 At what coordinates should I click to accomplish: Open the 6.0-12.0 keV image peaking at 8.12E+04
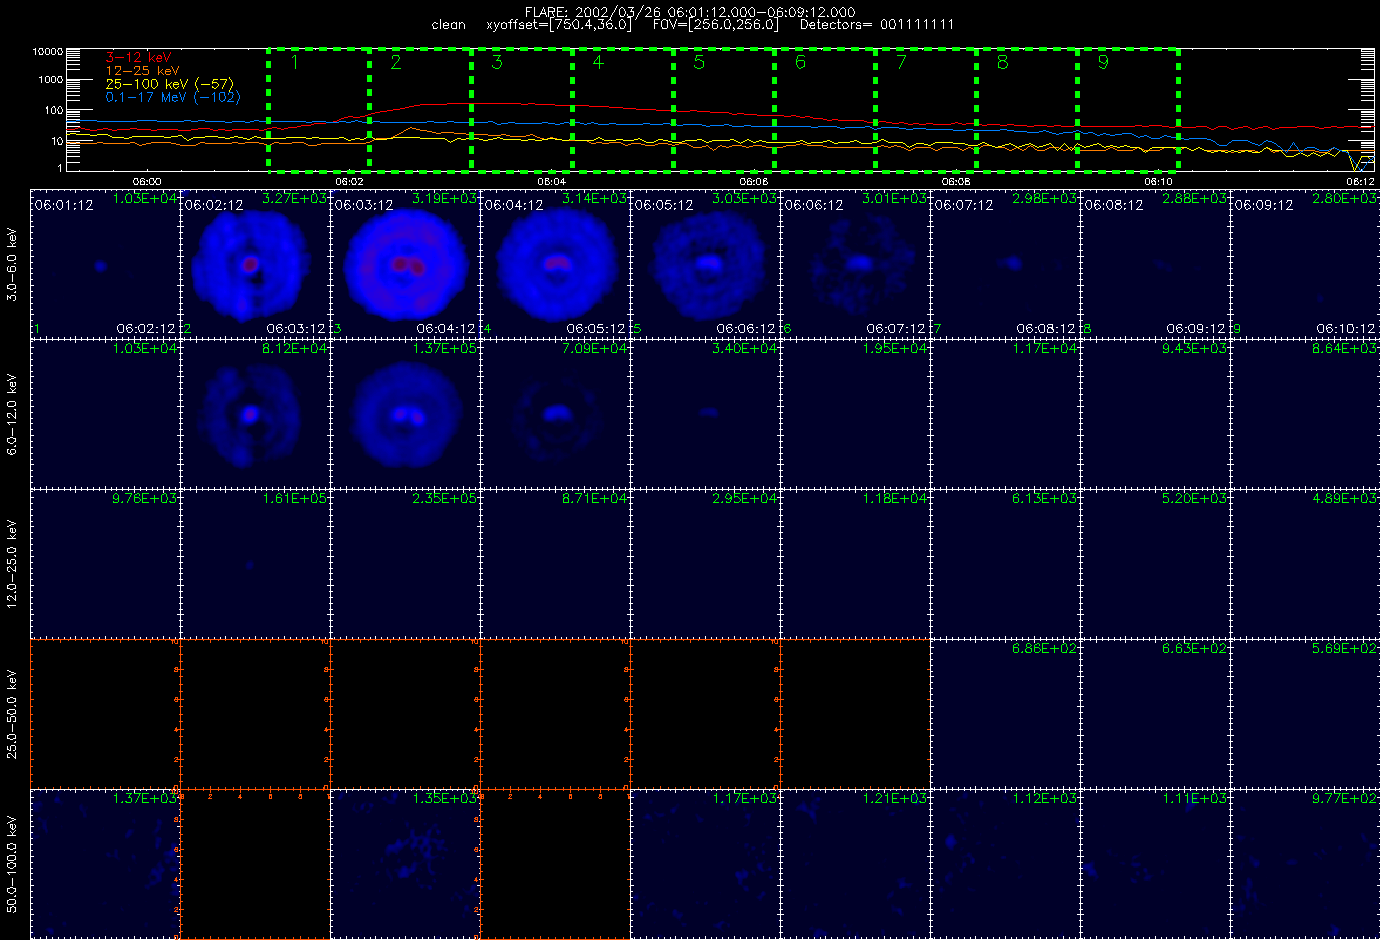click(x=255, y=414)
